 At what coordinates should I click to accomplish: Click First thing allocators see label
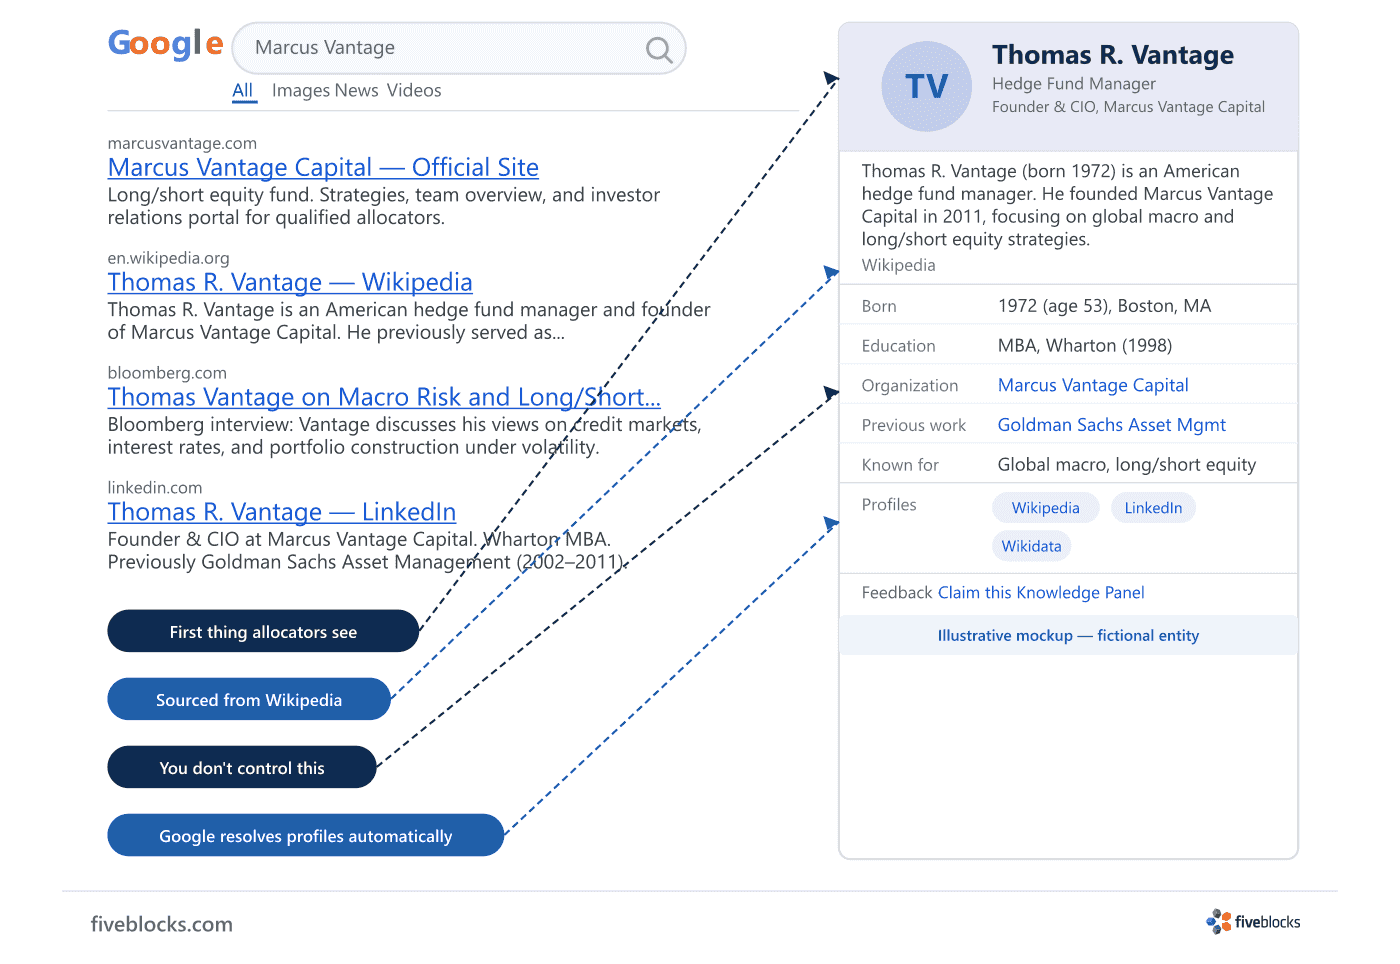[x=263, y=631]
